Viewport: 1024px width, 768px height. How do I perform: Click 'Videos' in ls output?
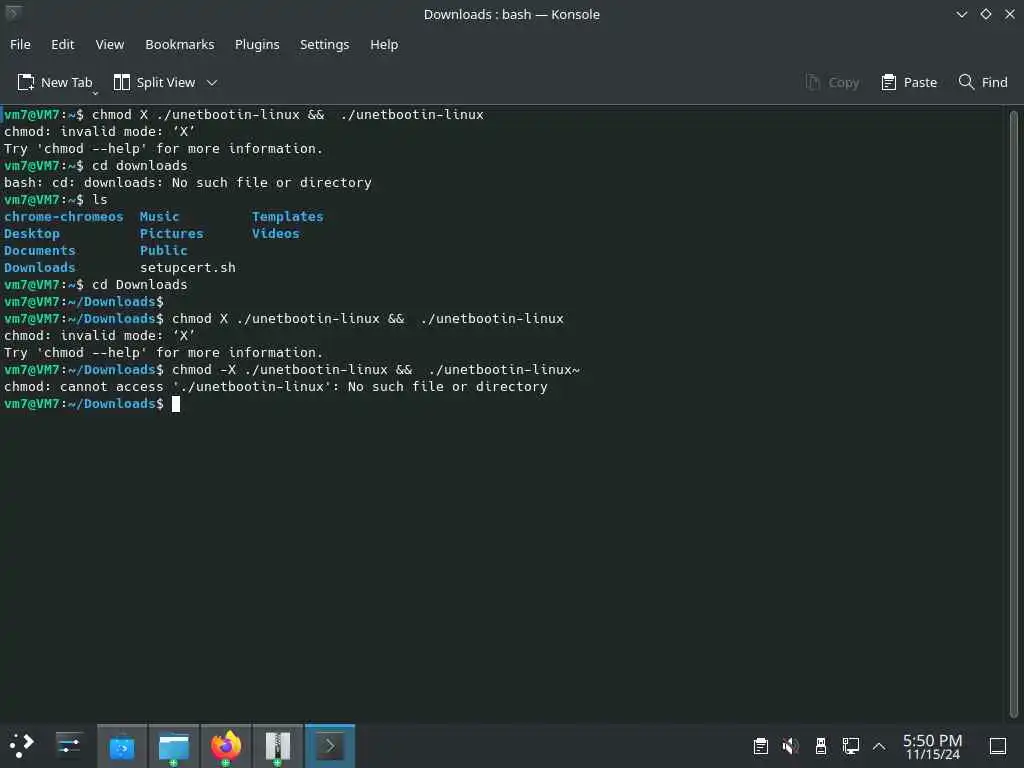[276, 234]
